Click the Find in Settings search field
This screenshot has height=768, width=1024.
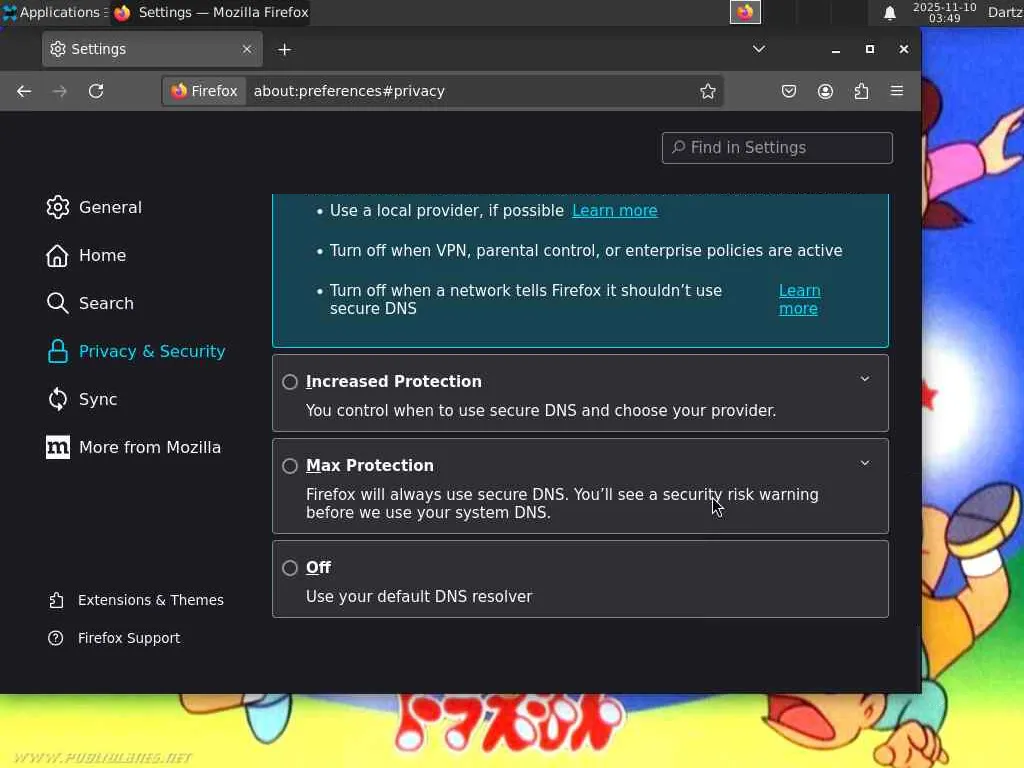tap(777, 148)
